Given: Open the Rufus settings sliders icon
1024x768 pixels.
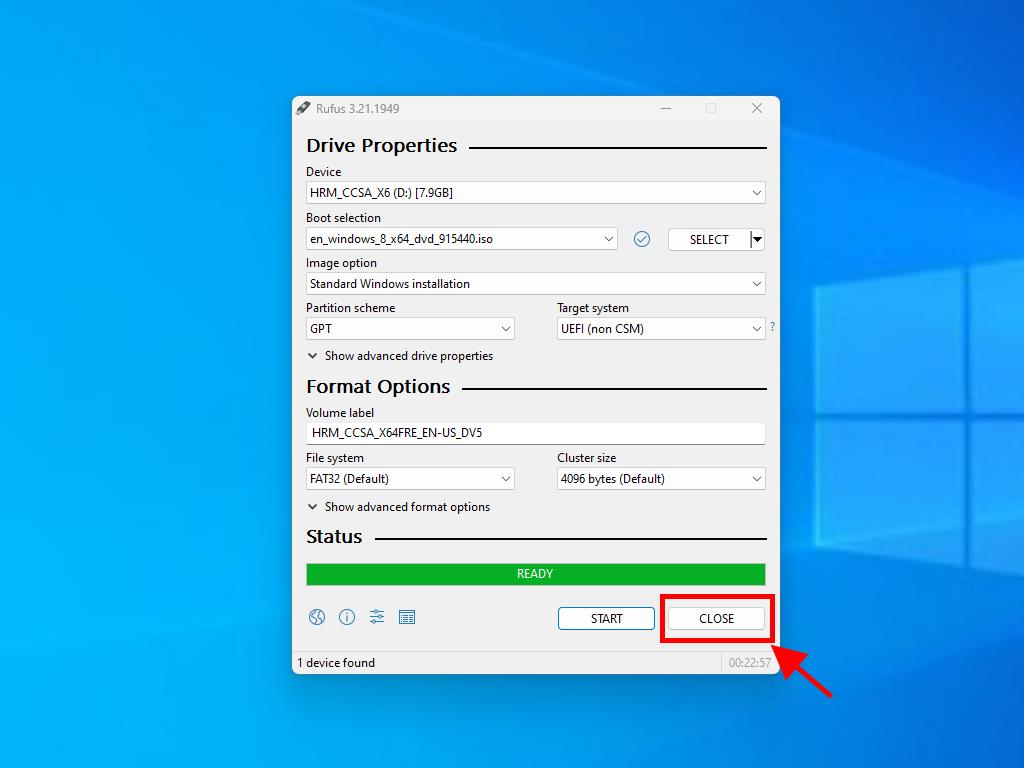Looking at the screenshot, I should coord(377,617).
